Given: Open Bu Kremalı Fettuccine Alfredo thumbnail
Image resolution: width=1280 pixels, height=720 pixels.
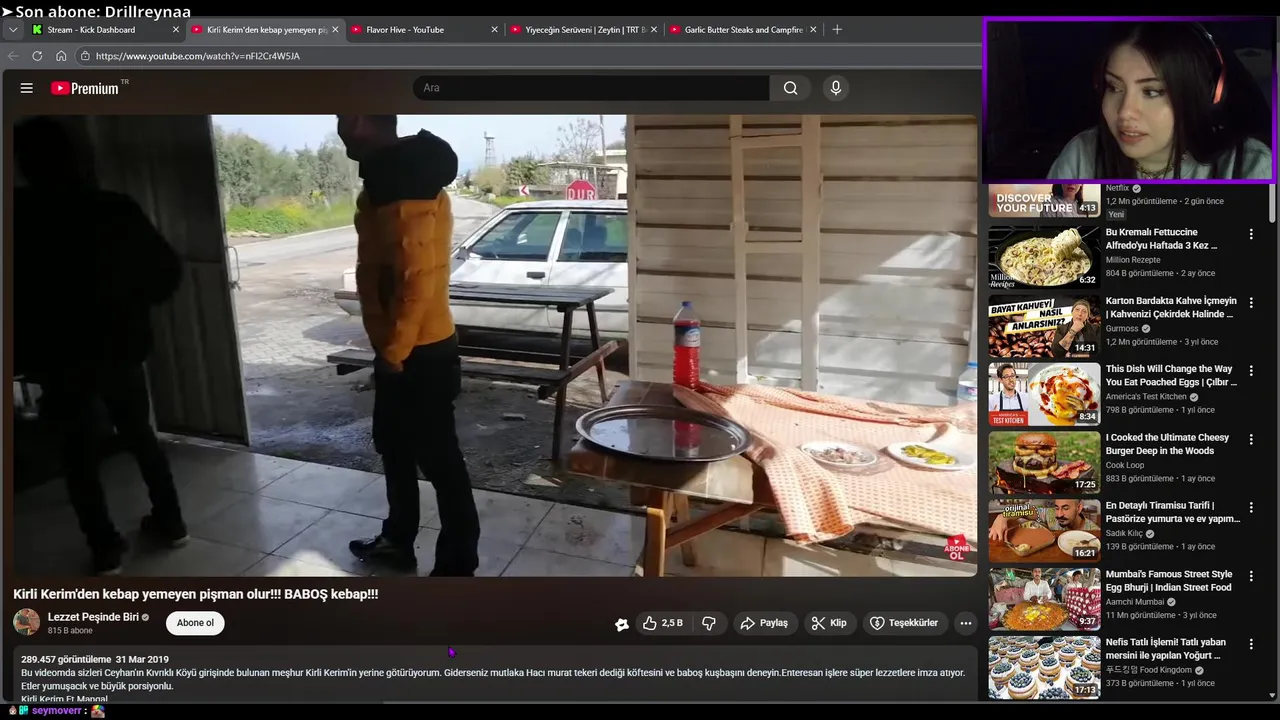Looking at the screenshot, I should [x=1044, y=257].
